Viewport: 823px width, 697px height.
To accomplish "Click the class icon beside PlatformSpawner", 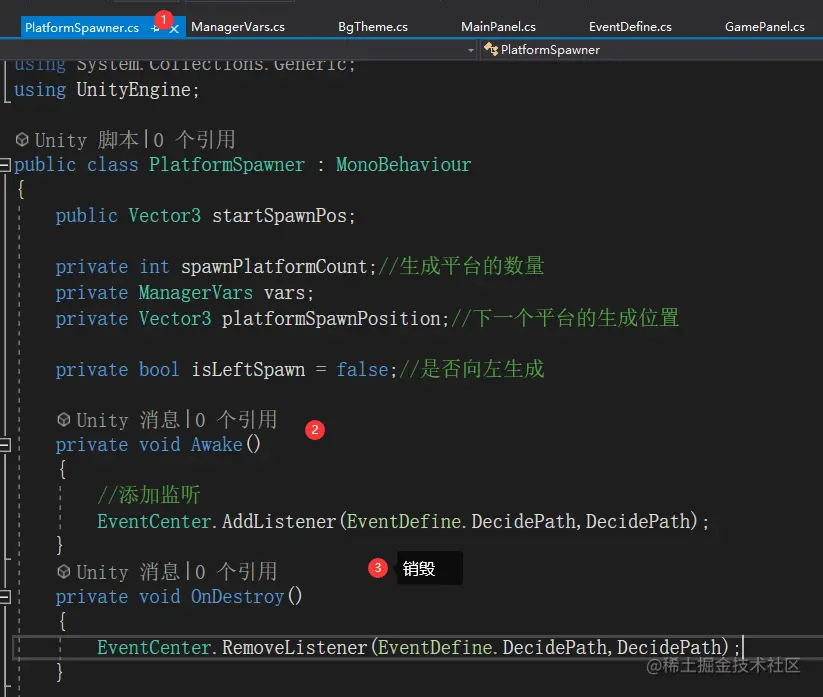I will pos(491,49).
